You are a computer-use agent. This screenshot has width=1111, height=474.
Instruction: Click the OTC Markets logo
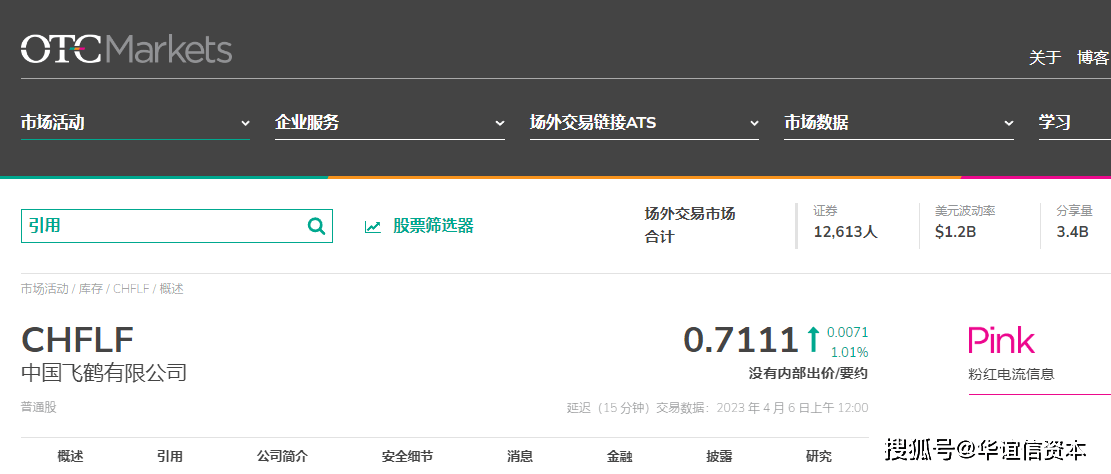click(x=126, y=49)
